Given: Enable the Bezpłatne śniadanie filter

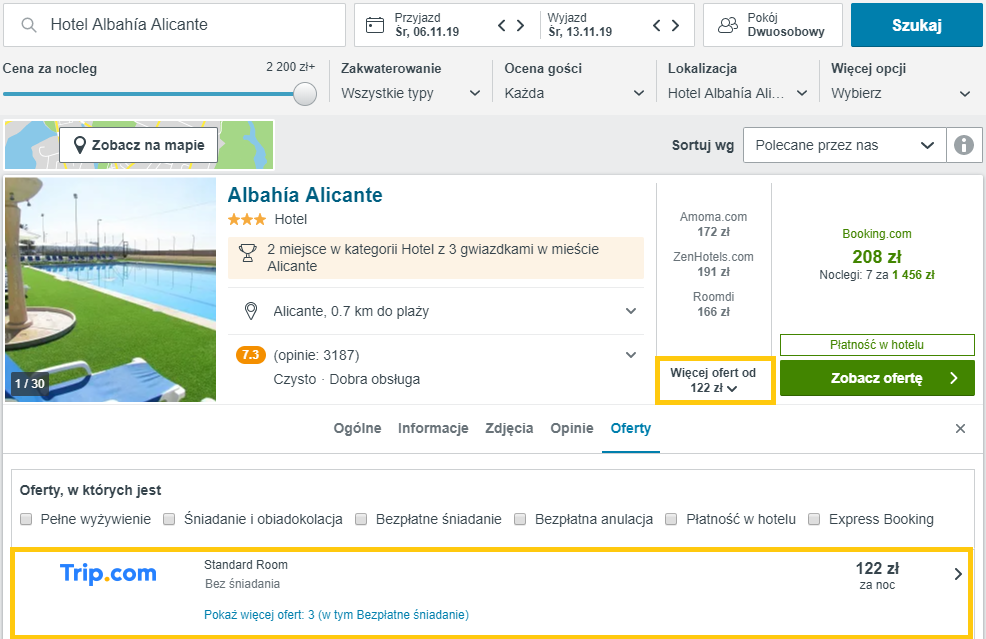Looking at the screenshot, I should coord(361,519).
